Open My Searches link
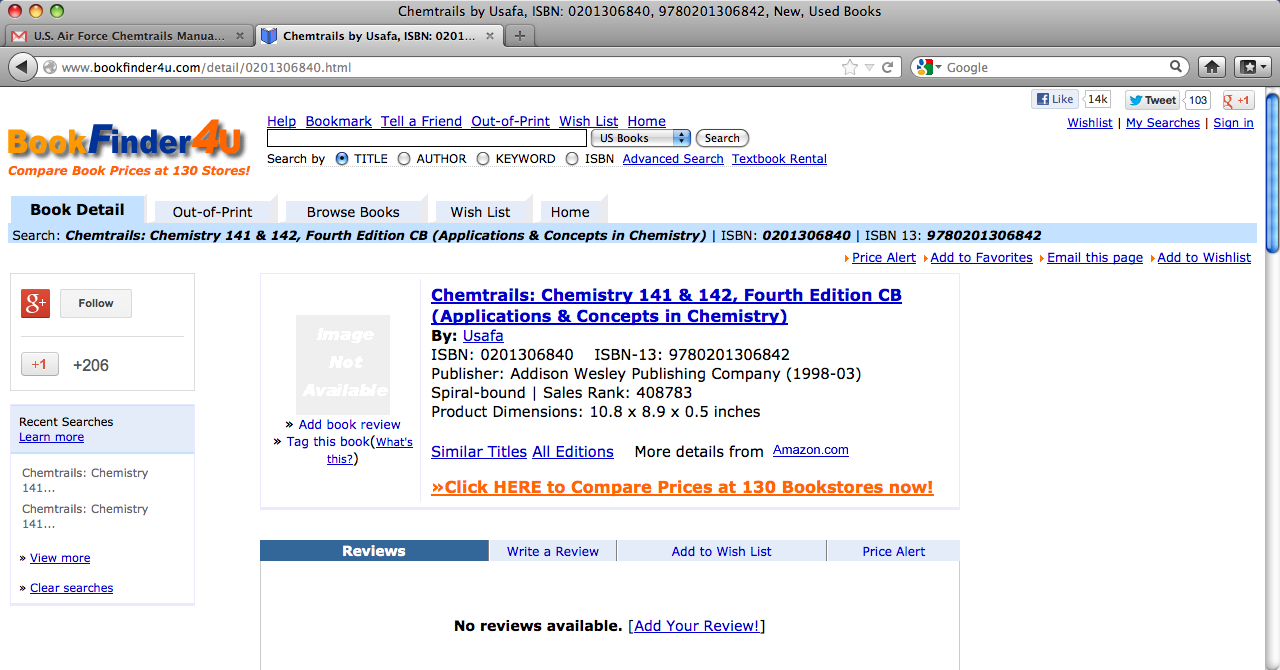The width and height of the screenshot is (1280, 670). pos(1163,123)
